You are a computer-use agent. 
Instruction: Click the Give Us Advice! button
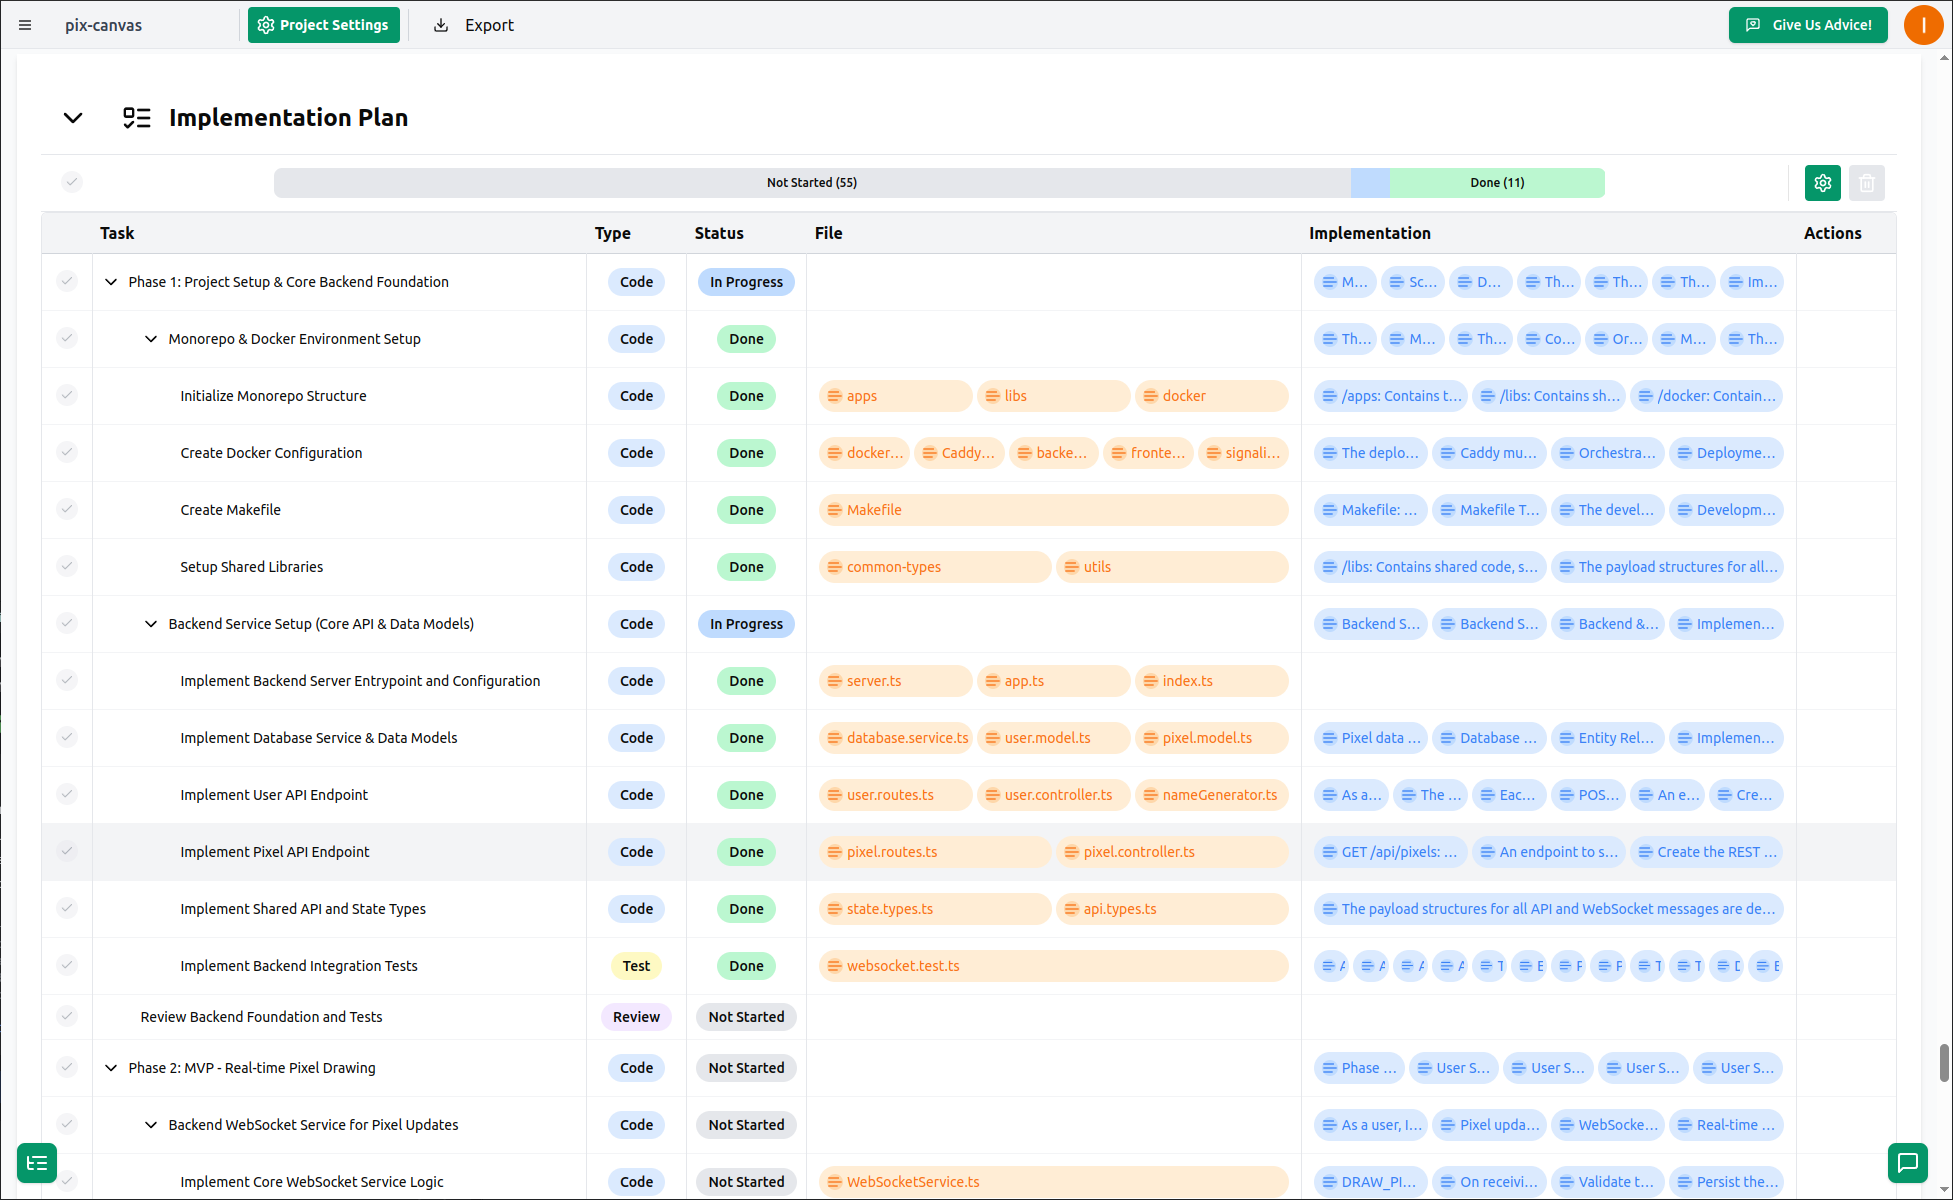(1808, 25)
